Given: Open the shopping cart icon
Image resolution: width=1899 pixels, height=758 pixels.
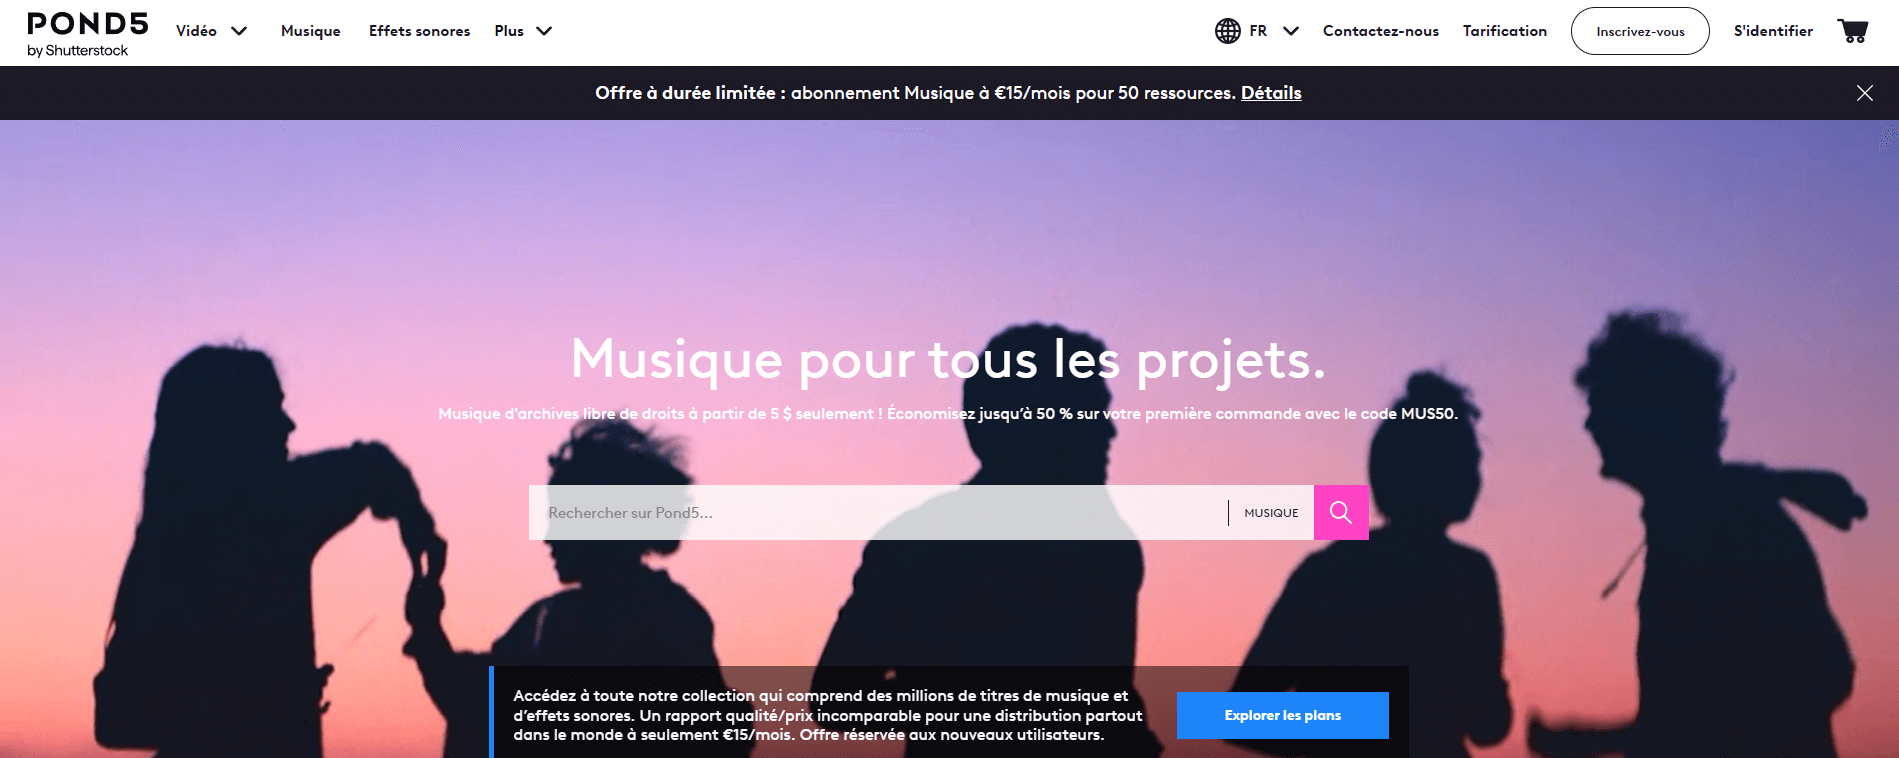Looking at the screenshot, I should coord(1853,31).
